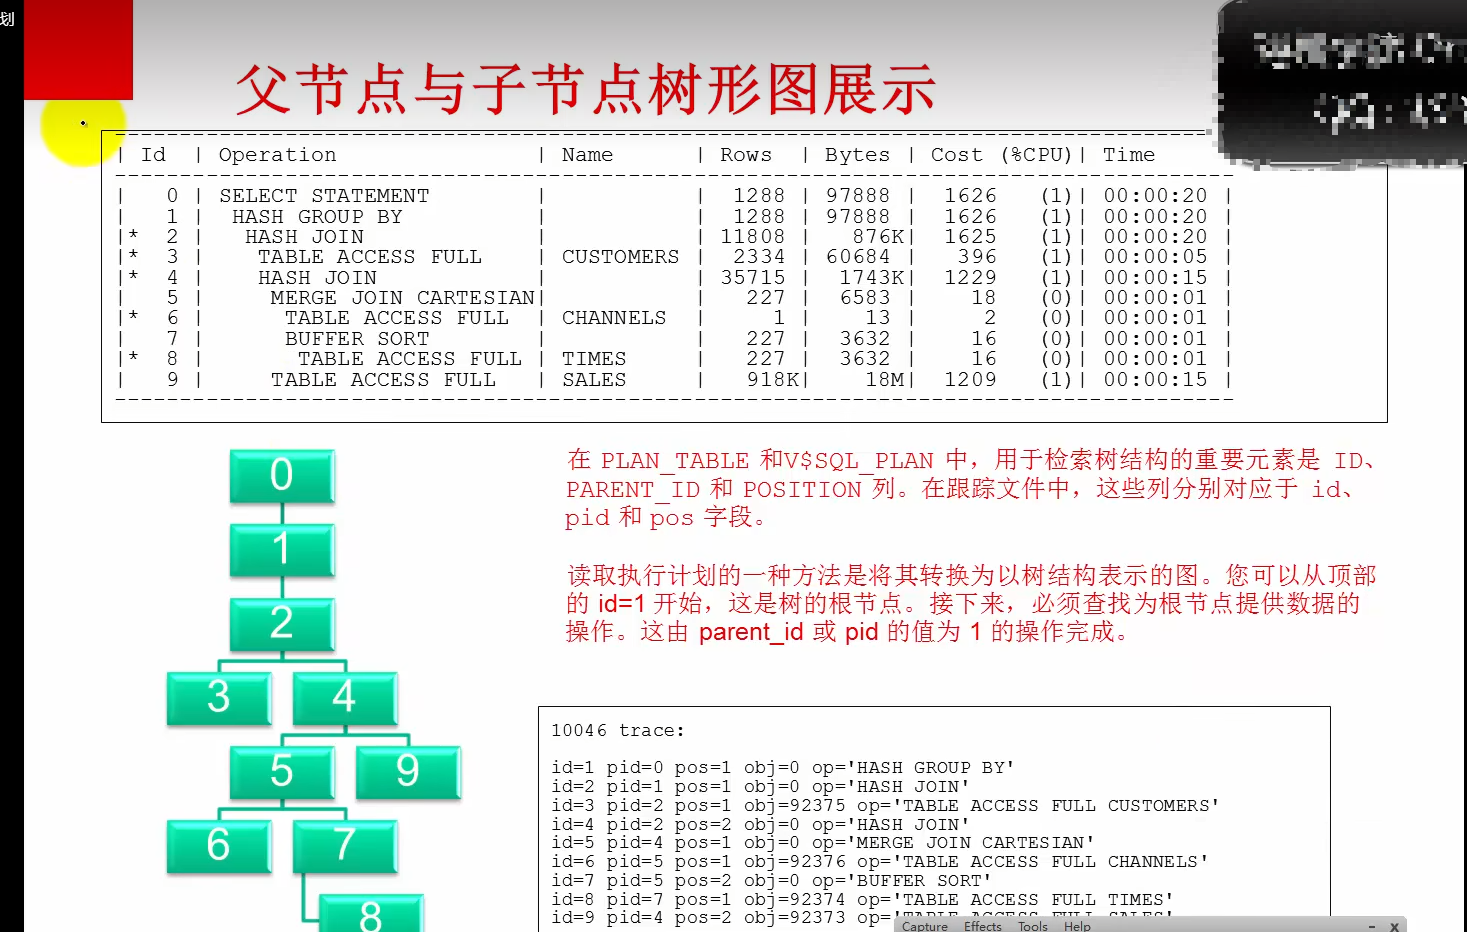The image size is (1467, 932).
Task: Open the Tools menu
Action: (1031, 927)
